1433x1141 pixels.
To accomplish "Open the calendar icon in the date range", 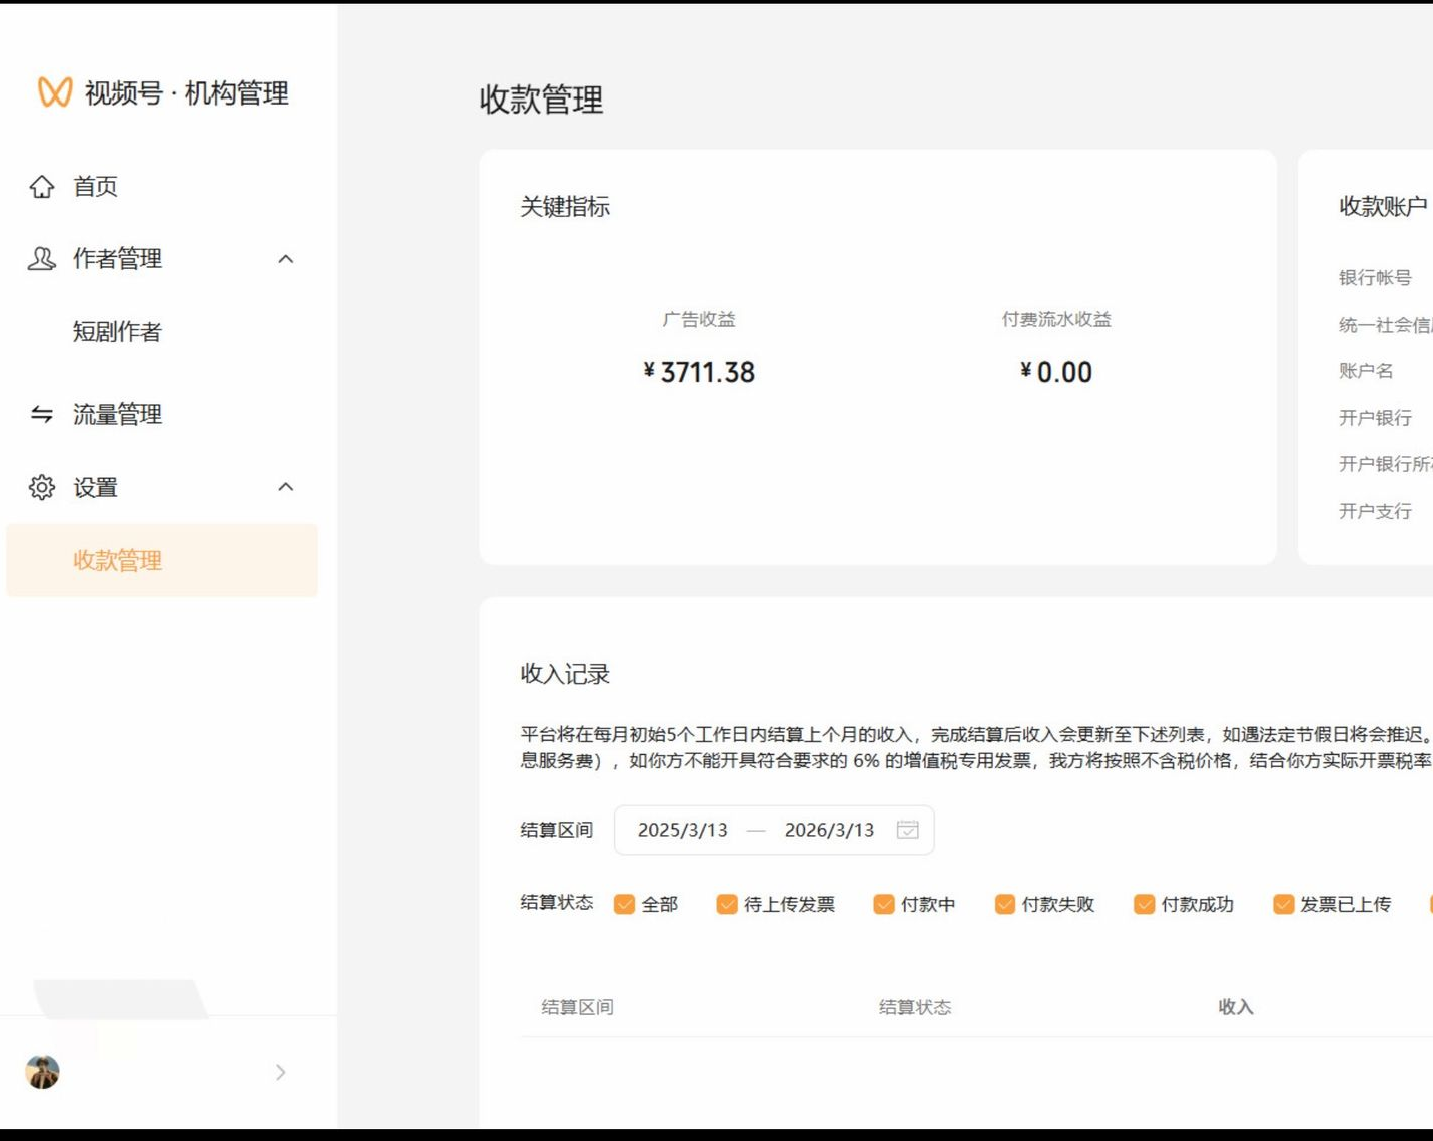I will [907, 830].
